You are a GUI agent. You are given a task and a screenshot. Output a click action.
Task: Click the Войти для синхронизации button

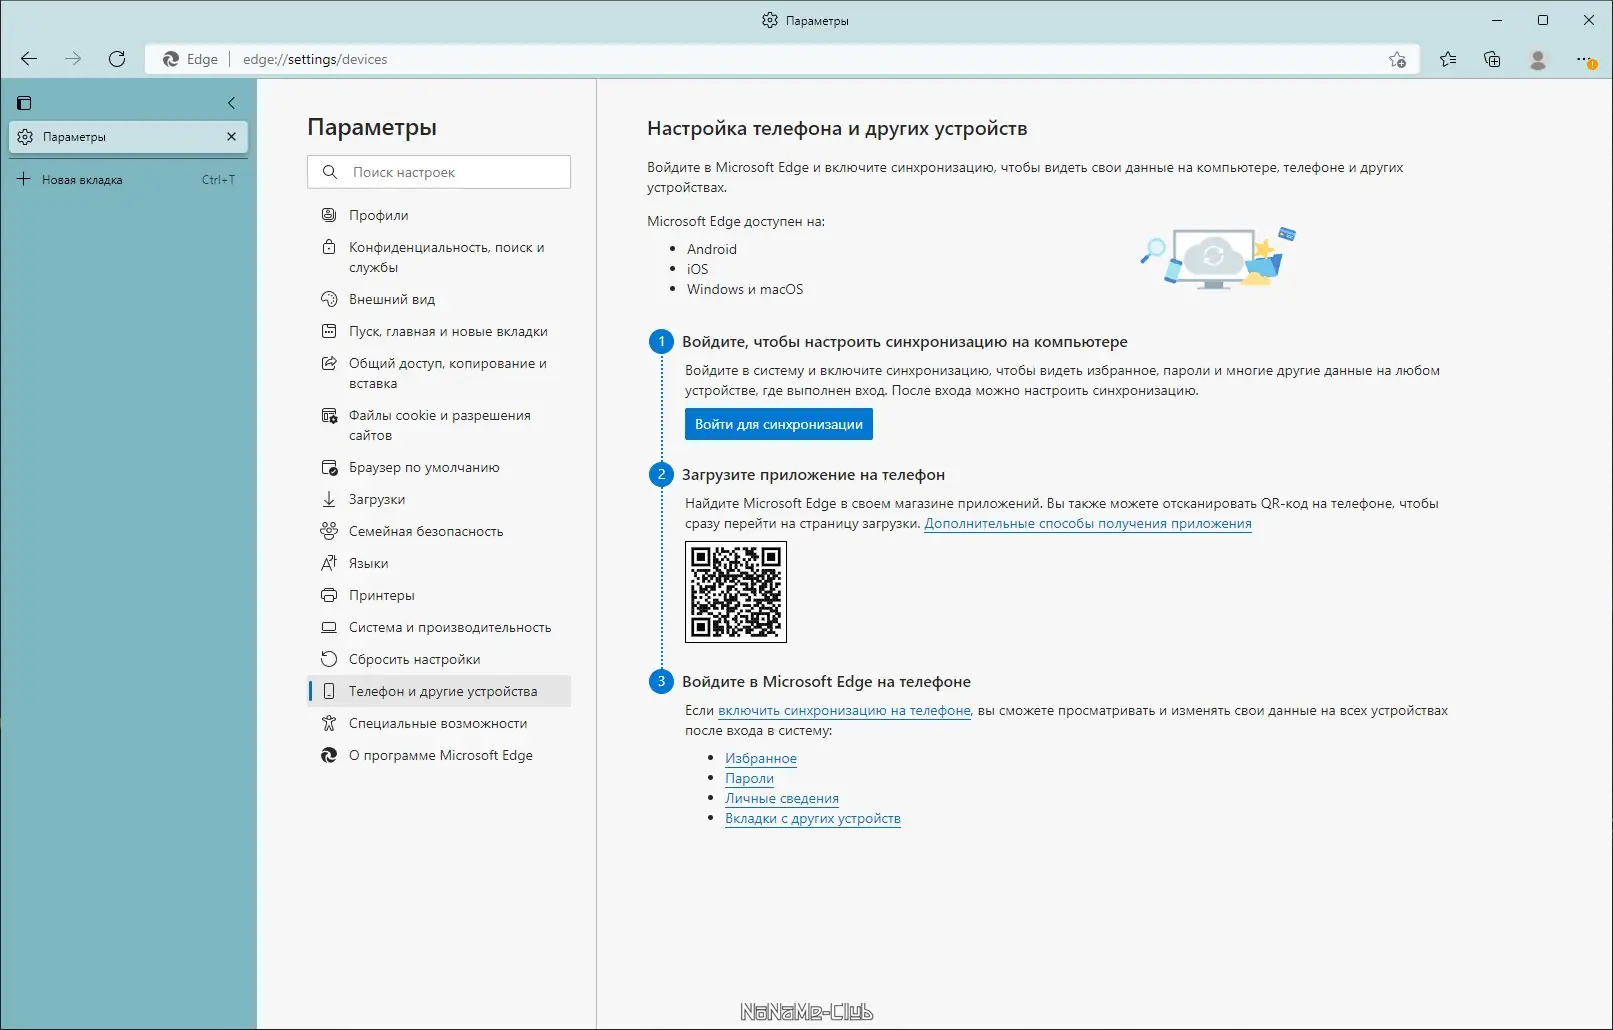point(779,424)
